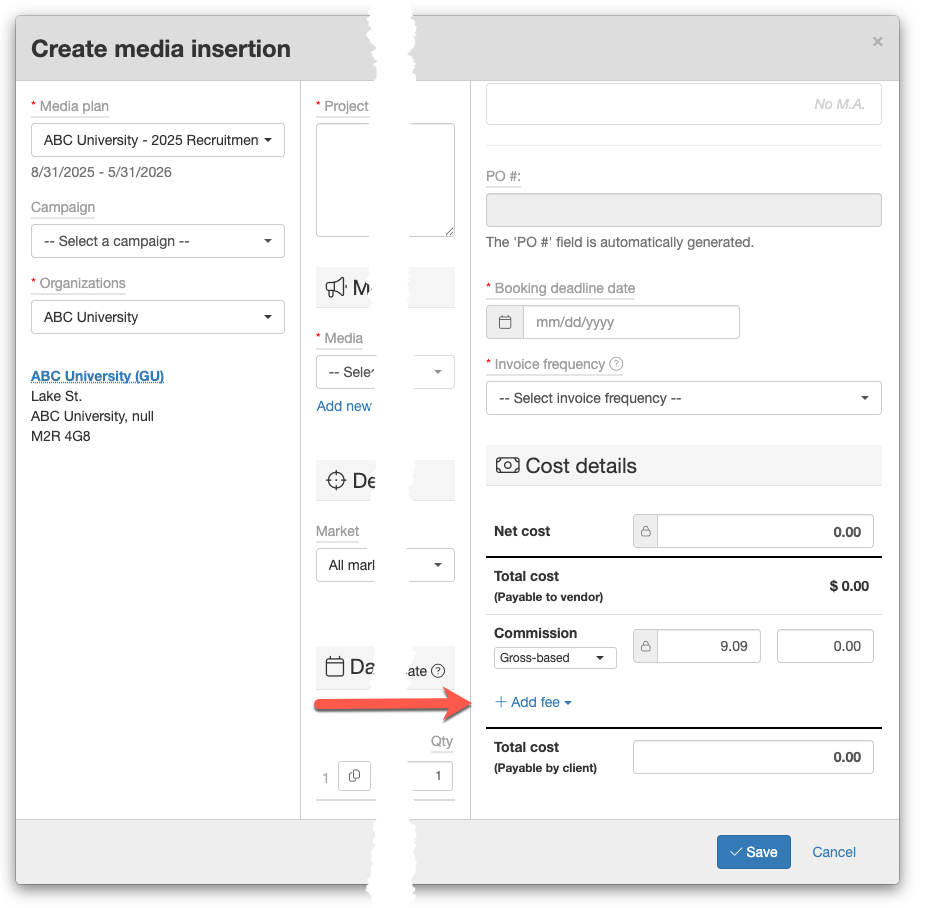Change the Gross-based commission type dropdown

pos(555,658)
